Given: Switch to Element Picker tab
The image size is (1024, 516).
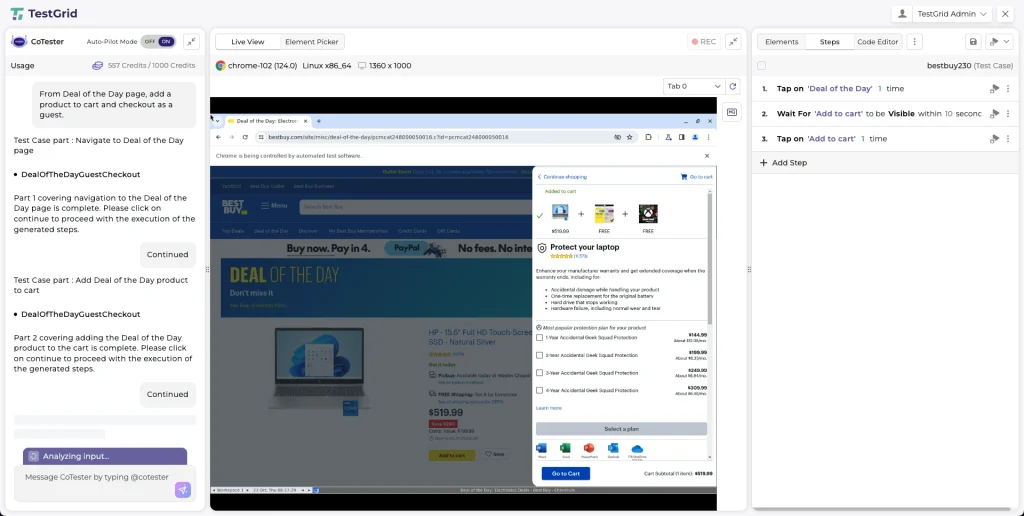Looking at the screenshot, I should click(x=312, y=42).
